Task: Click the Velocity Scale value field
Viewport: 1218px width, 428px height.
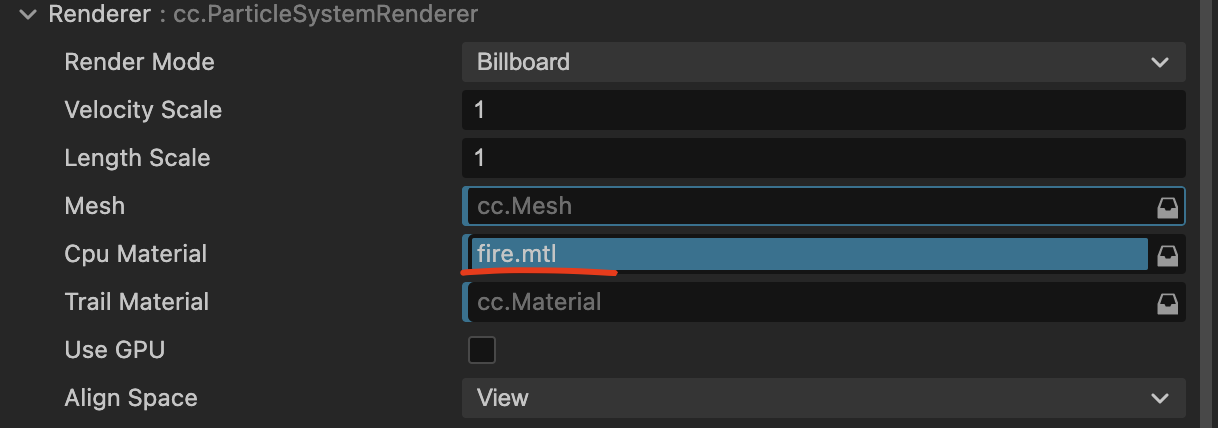Action: 823,110
